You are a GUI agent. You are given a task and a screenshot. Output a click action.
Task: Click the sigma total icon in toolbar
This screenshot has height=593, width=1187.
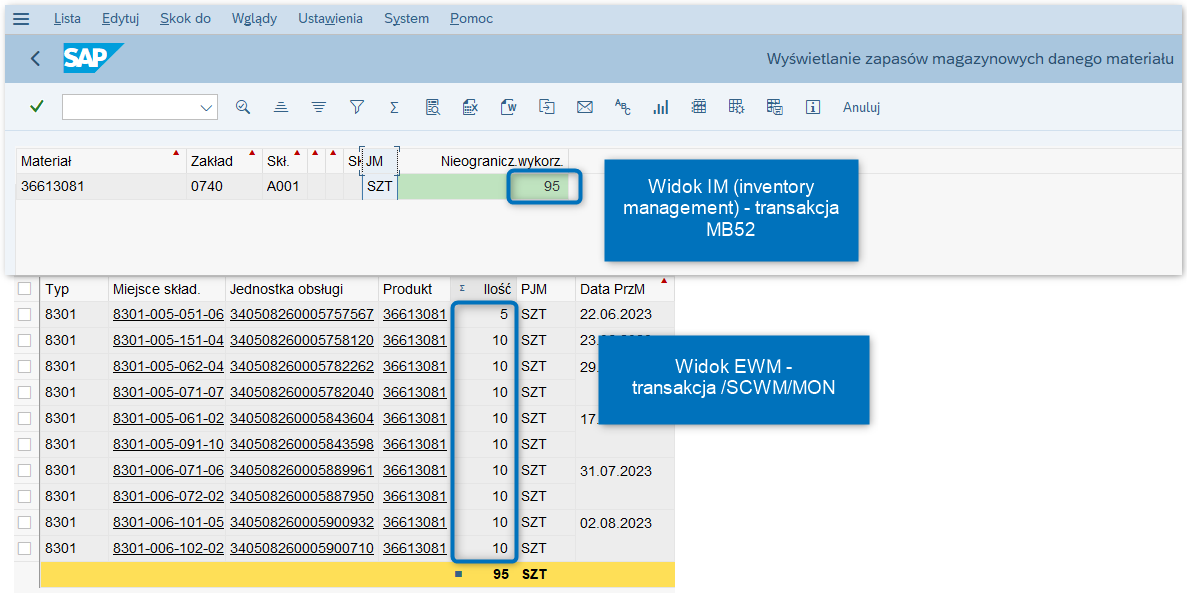(394, 107)
